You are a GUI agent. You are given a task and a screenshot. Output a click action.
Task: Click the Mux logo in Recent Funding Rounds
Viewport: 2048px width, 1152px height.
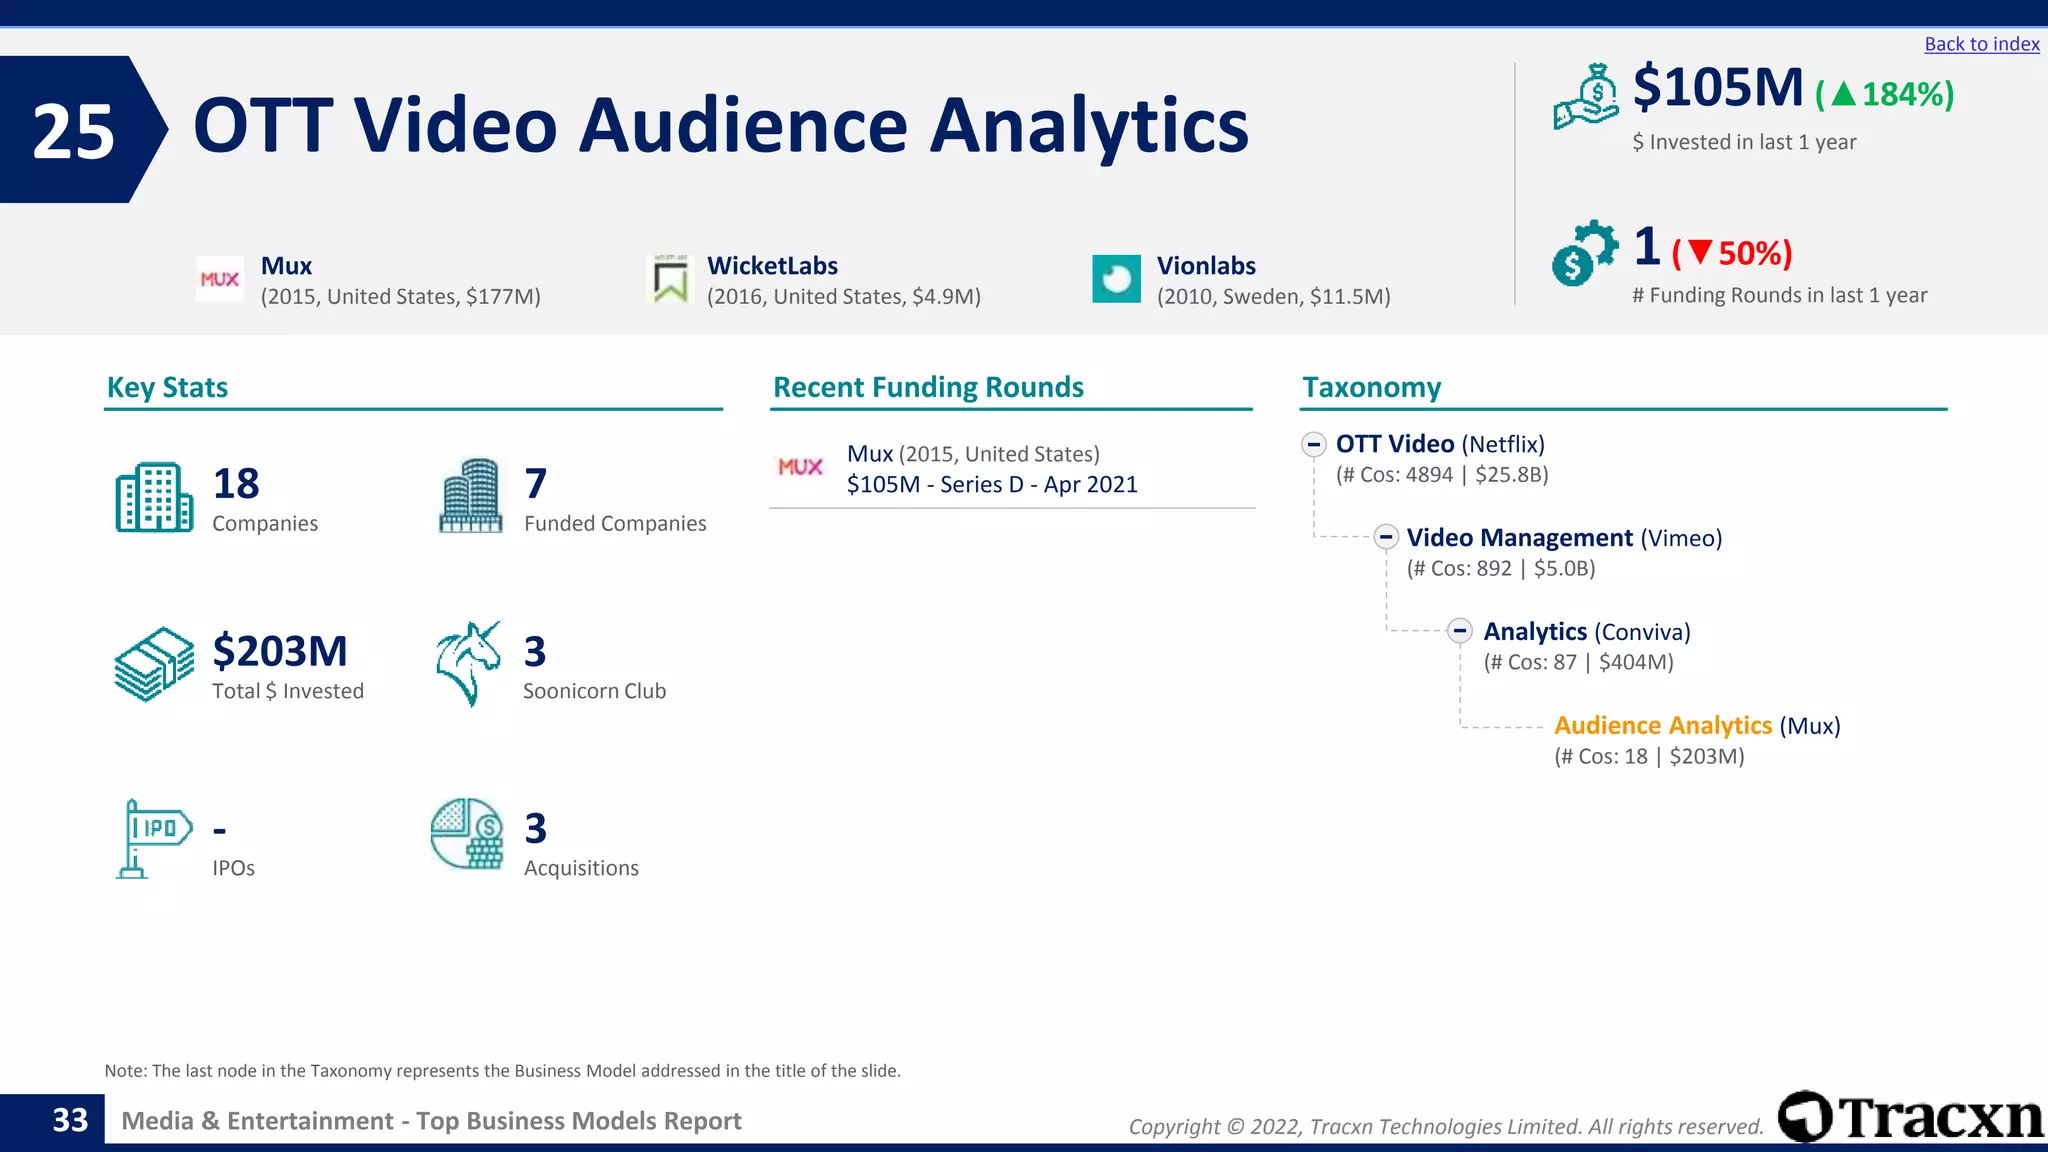(x=800, y=467)
